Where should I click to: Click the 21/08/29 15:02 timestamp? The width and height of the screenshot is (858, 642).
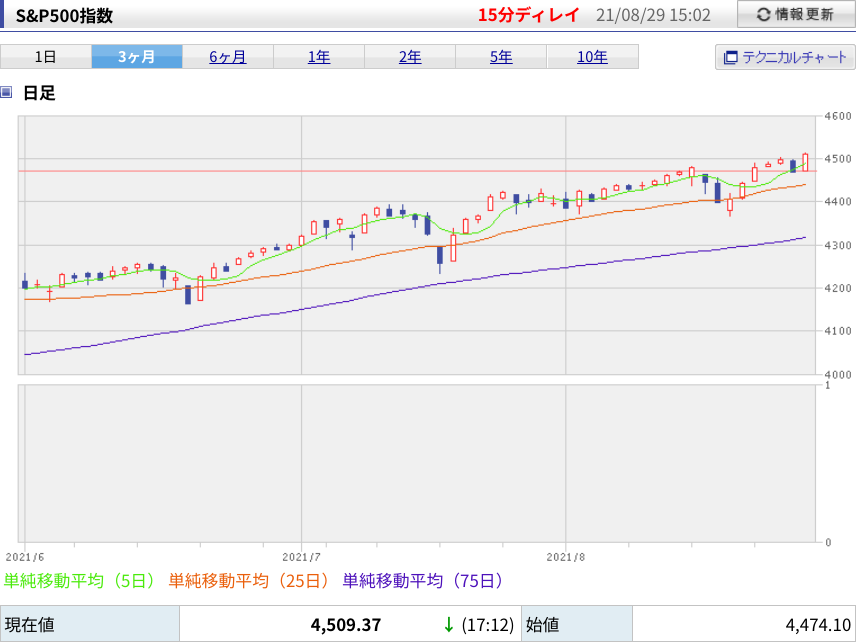(653, 15)
